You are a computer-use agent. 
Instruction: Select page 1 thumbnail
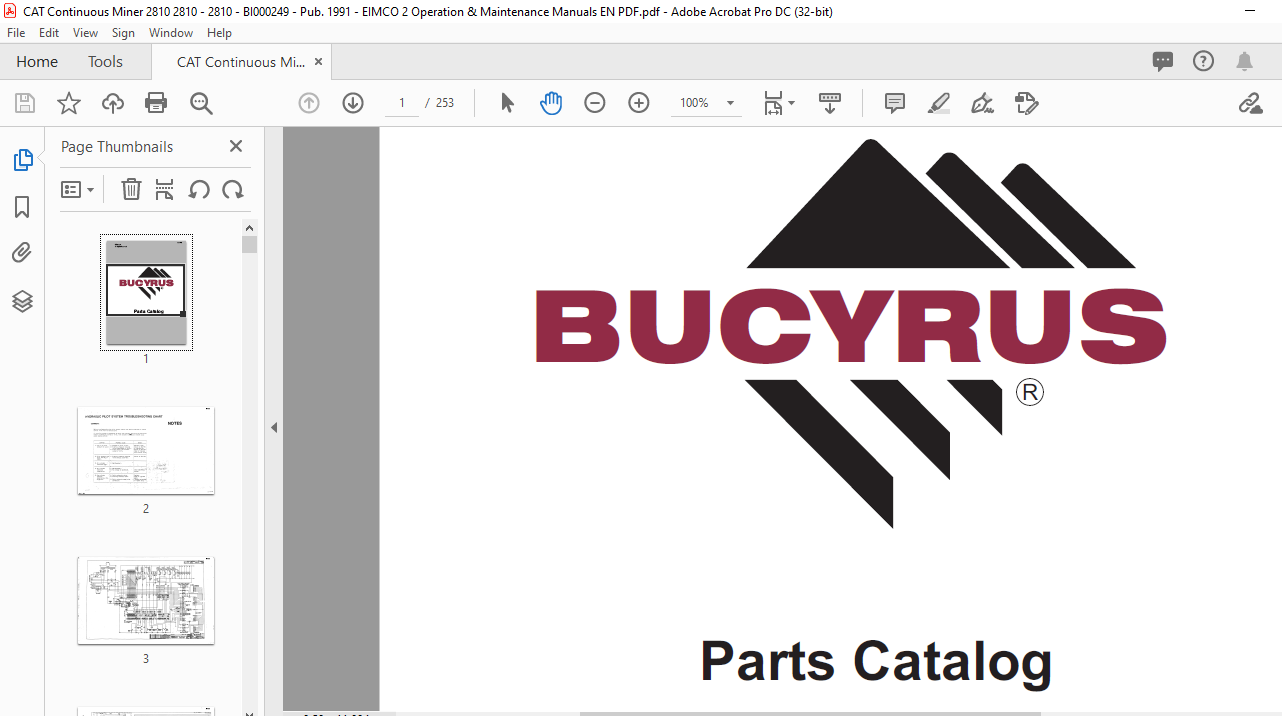(146, 291)
